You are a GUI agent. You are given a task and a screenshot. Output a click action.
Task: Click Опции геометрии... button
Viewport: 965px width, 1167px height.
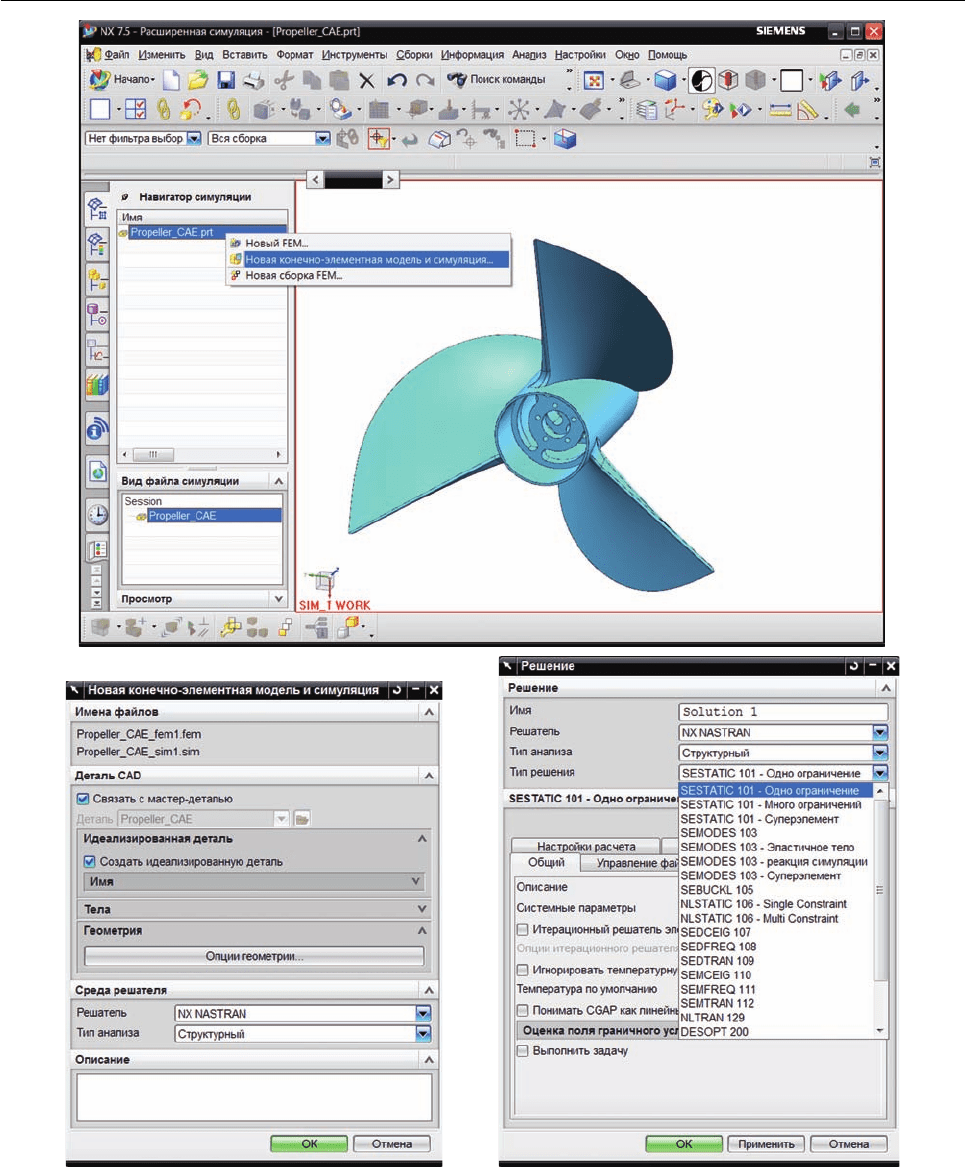pos(254,956)
